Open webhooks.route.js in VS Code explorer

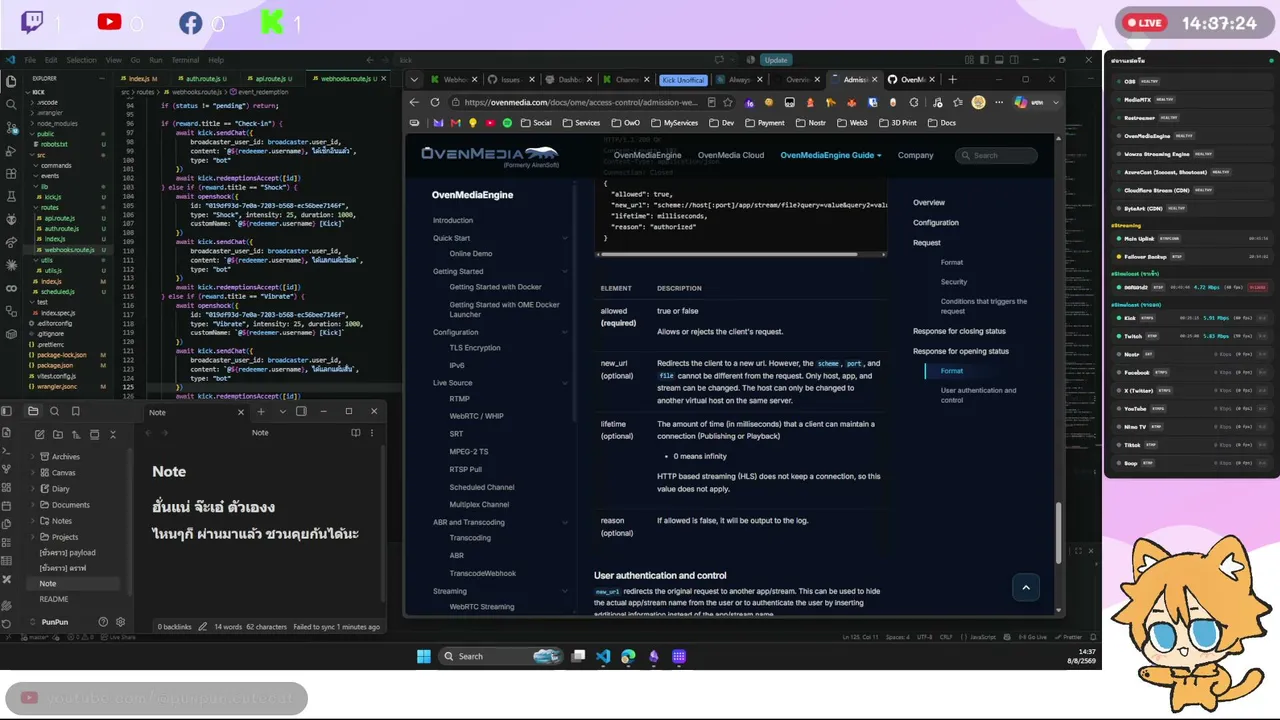(68, 250)
